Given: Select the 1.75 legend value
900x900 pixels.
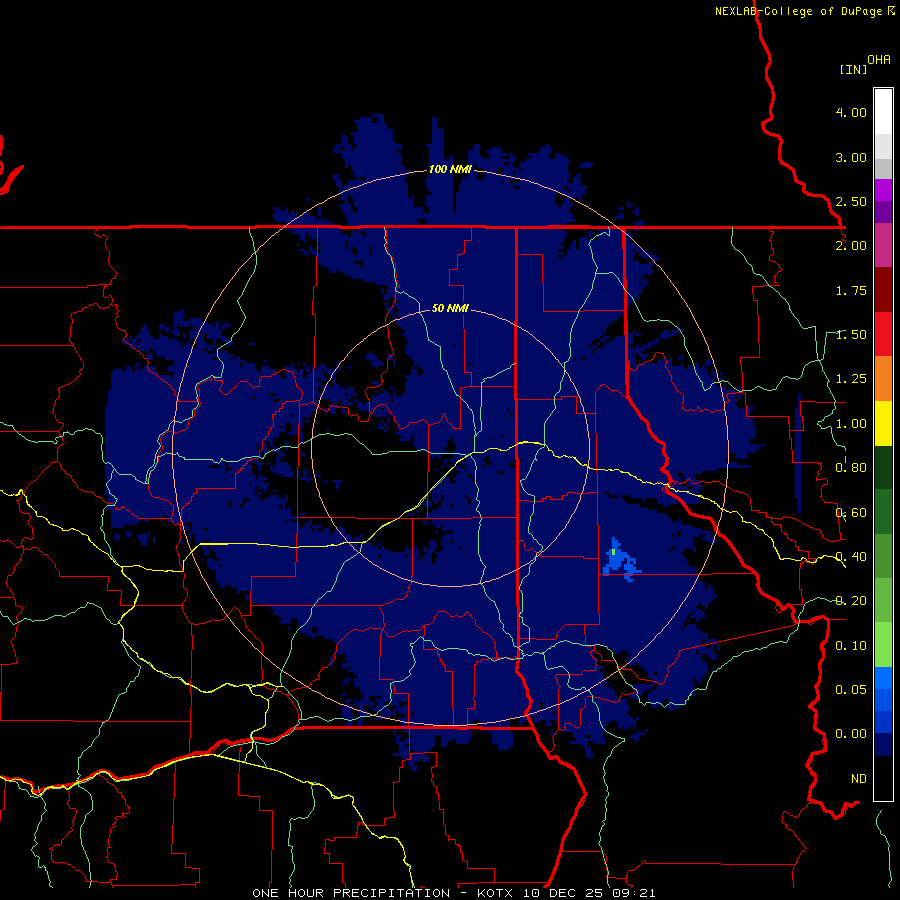Looking at the screenshot, I should 851,290.
